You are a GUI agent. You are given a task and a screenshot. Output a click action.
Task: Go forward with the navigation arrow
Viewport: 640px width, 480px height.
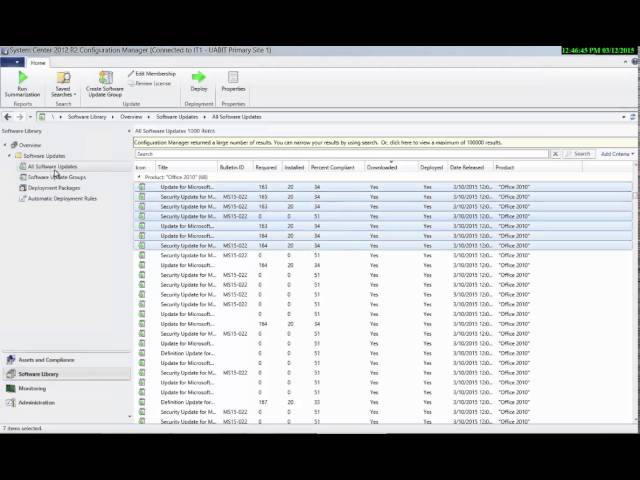coord(20,117)
